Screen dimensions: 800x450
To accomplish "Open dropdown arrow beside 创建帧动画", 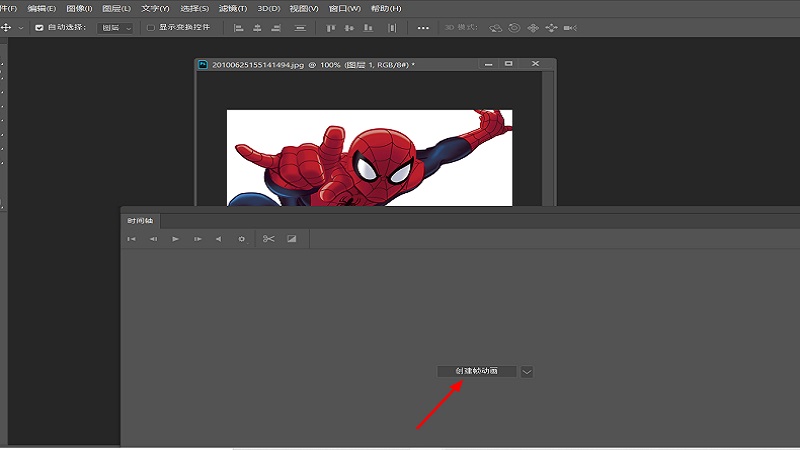I will 527,372.
